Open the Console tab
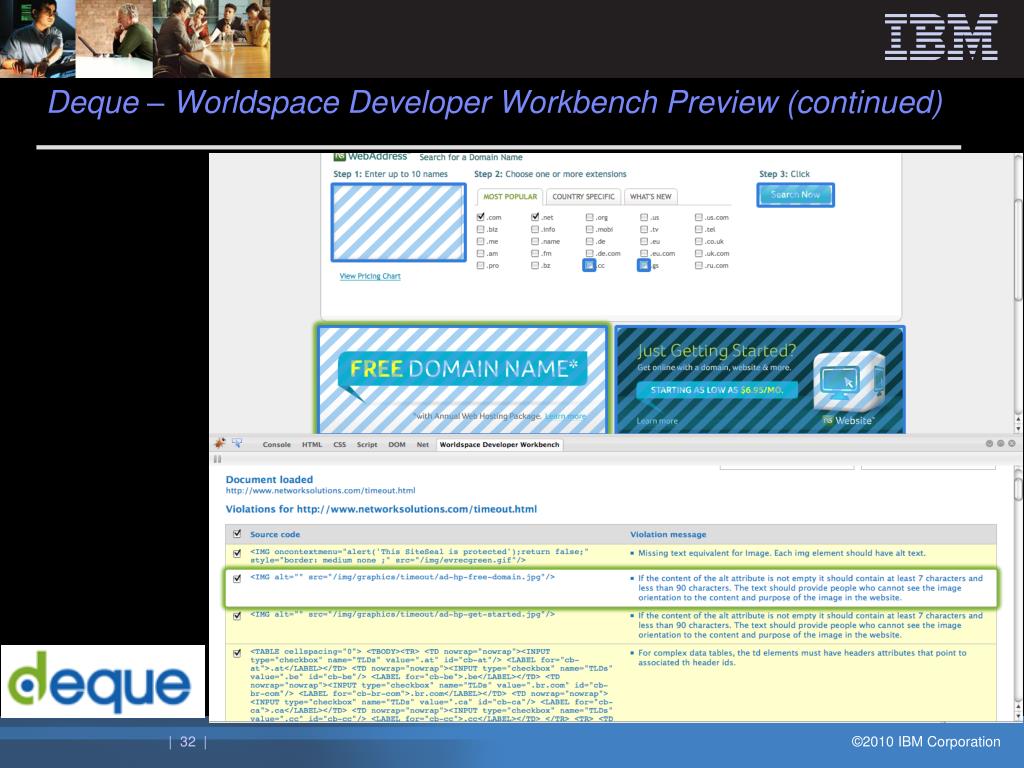This screenshot has width=1024, height=768. tap(277, 445)
